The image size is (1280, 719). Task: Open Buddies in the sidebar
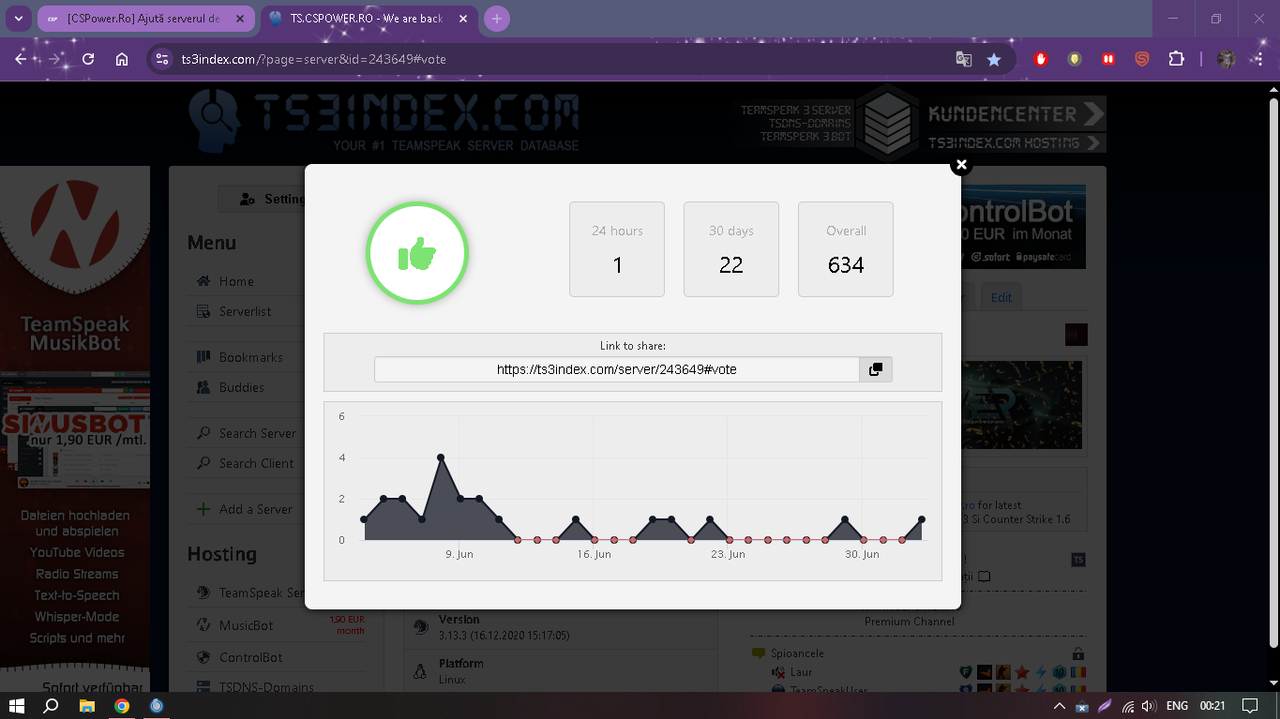click(241, 388)
